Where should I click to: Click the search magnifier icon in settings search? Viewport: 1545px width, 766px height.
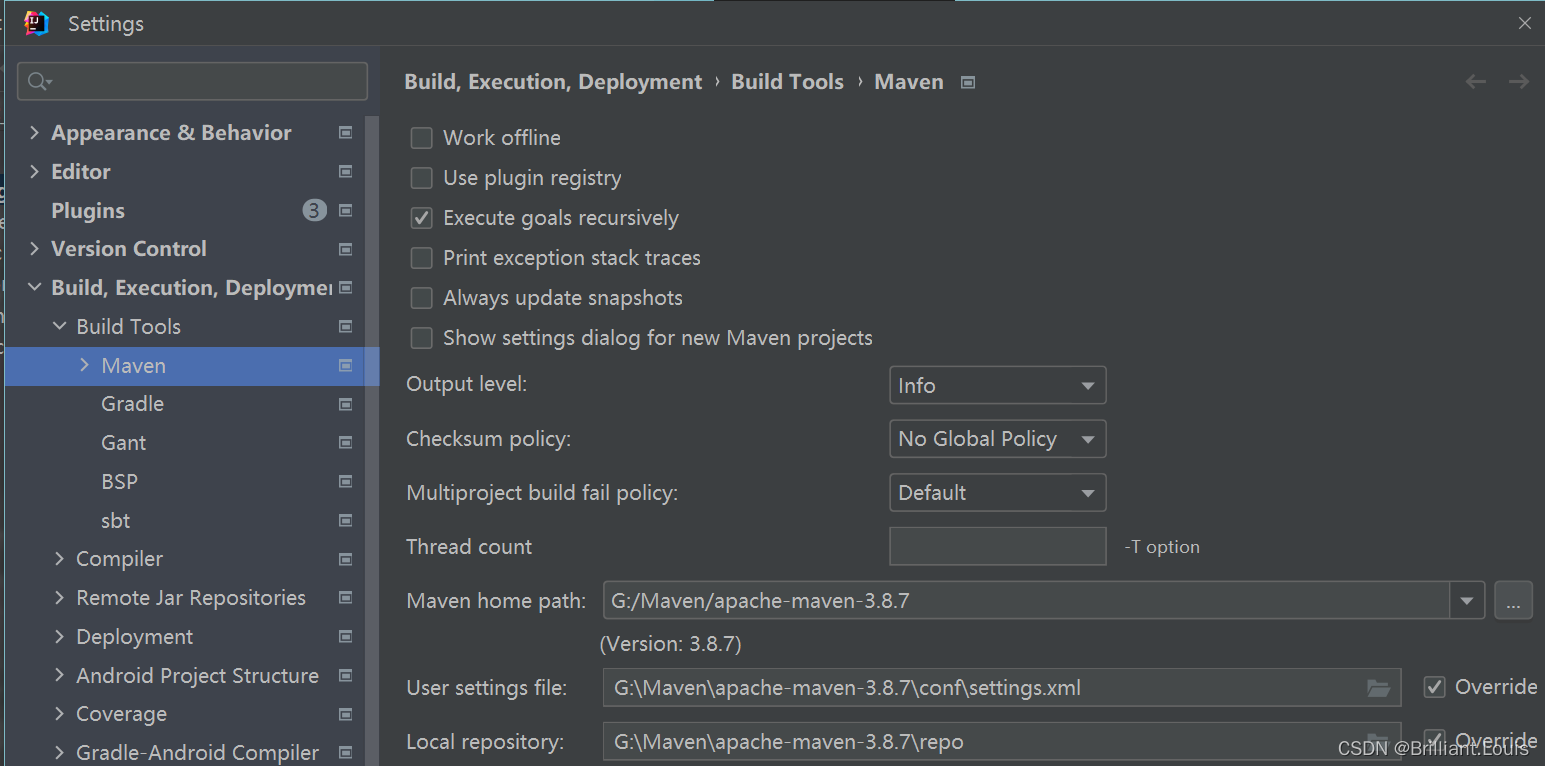pyautogui.click(x=39, y=82)
